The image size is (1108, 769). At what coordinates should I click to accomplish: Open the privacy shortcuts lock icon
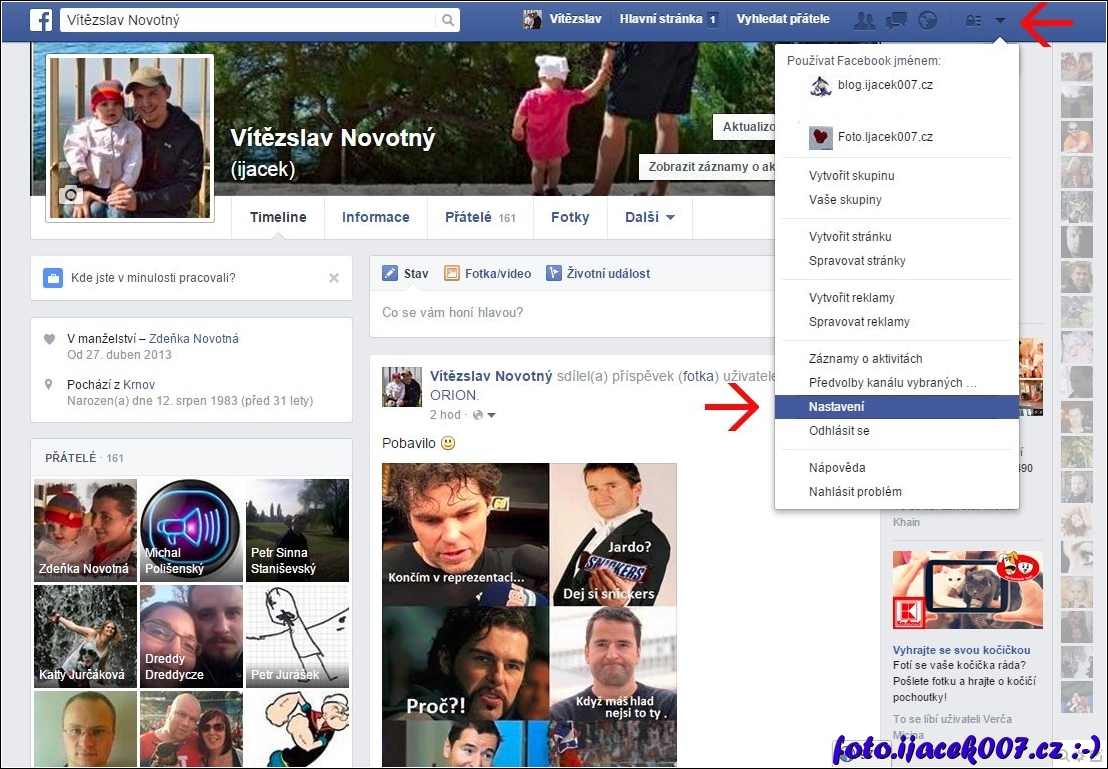[x=972, y=20]
